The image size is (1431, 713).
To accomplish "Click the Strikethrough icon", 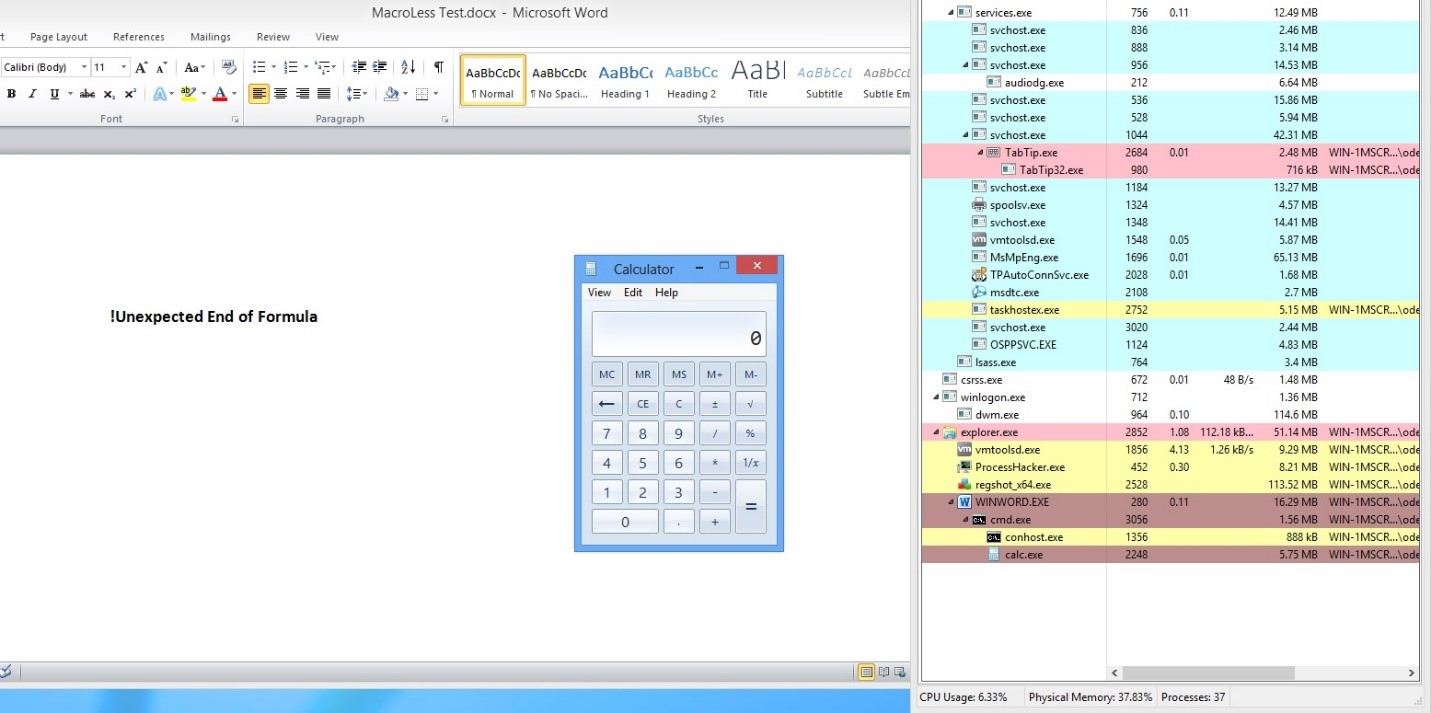I will pos(87,94).
